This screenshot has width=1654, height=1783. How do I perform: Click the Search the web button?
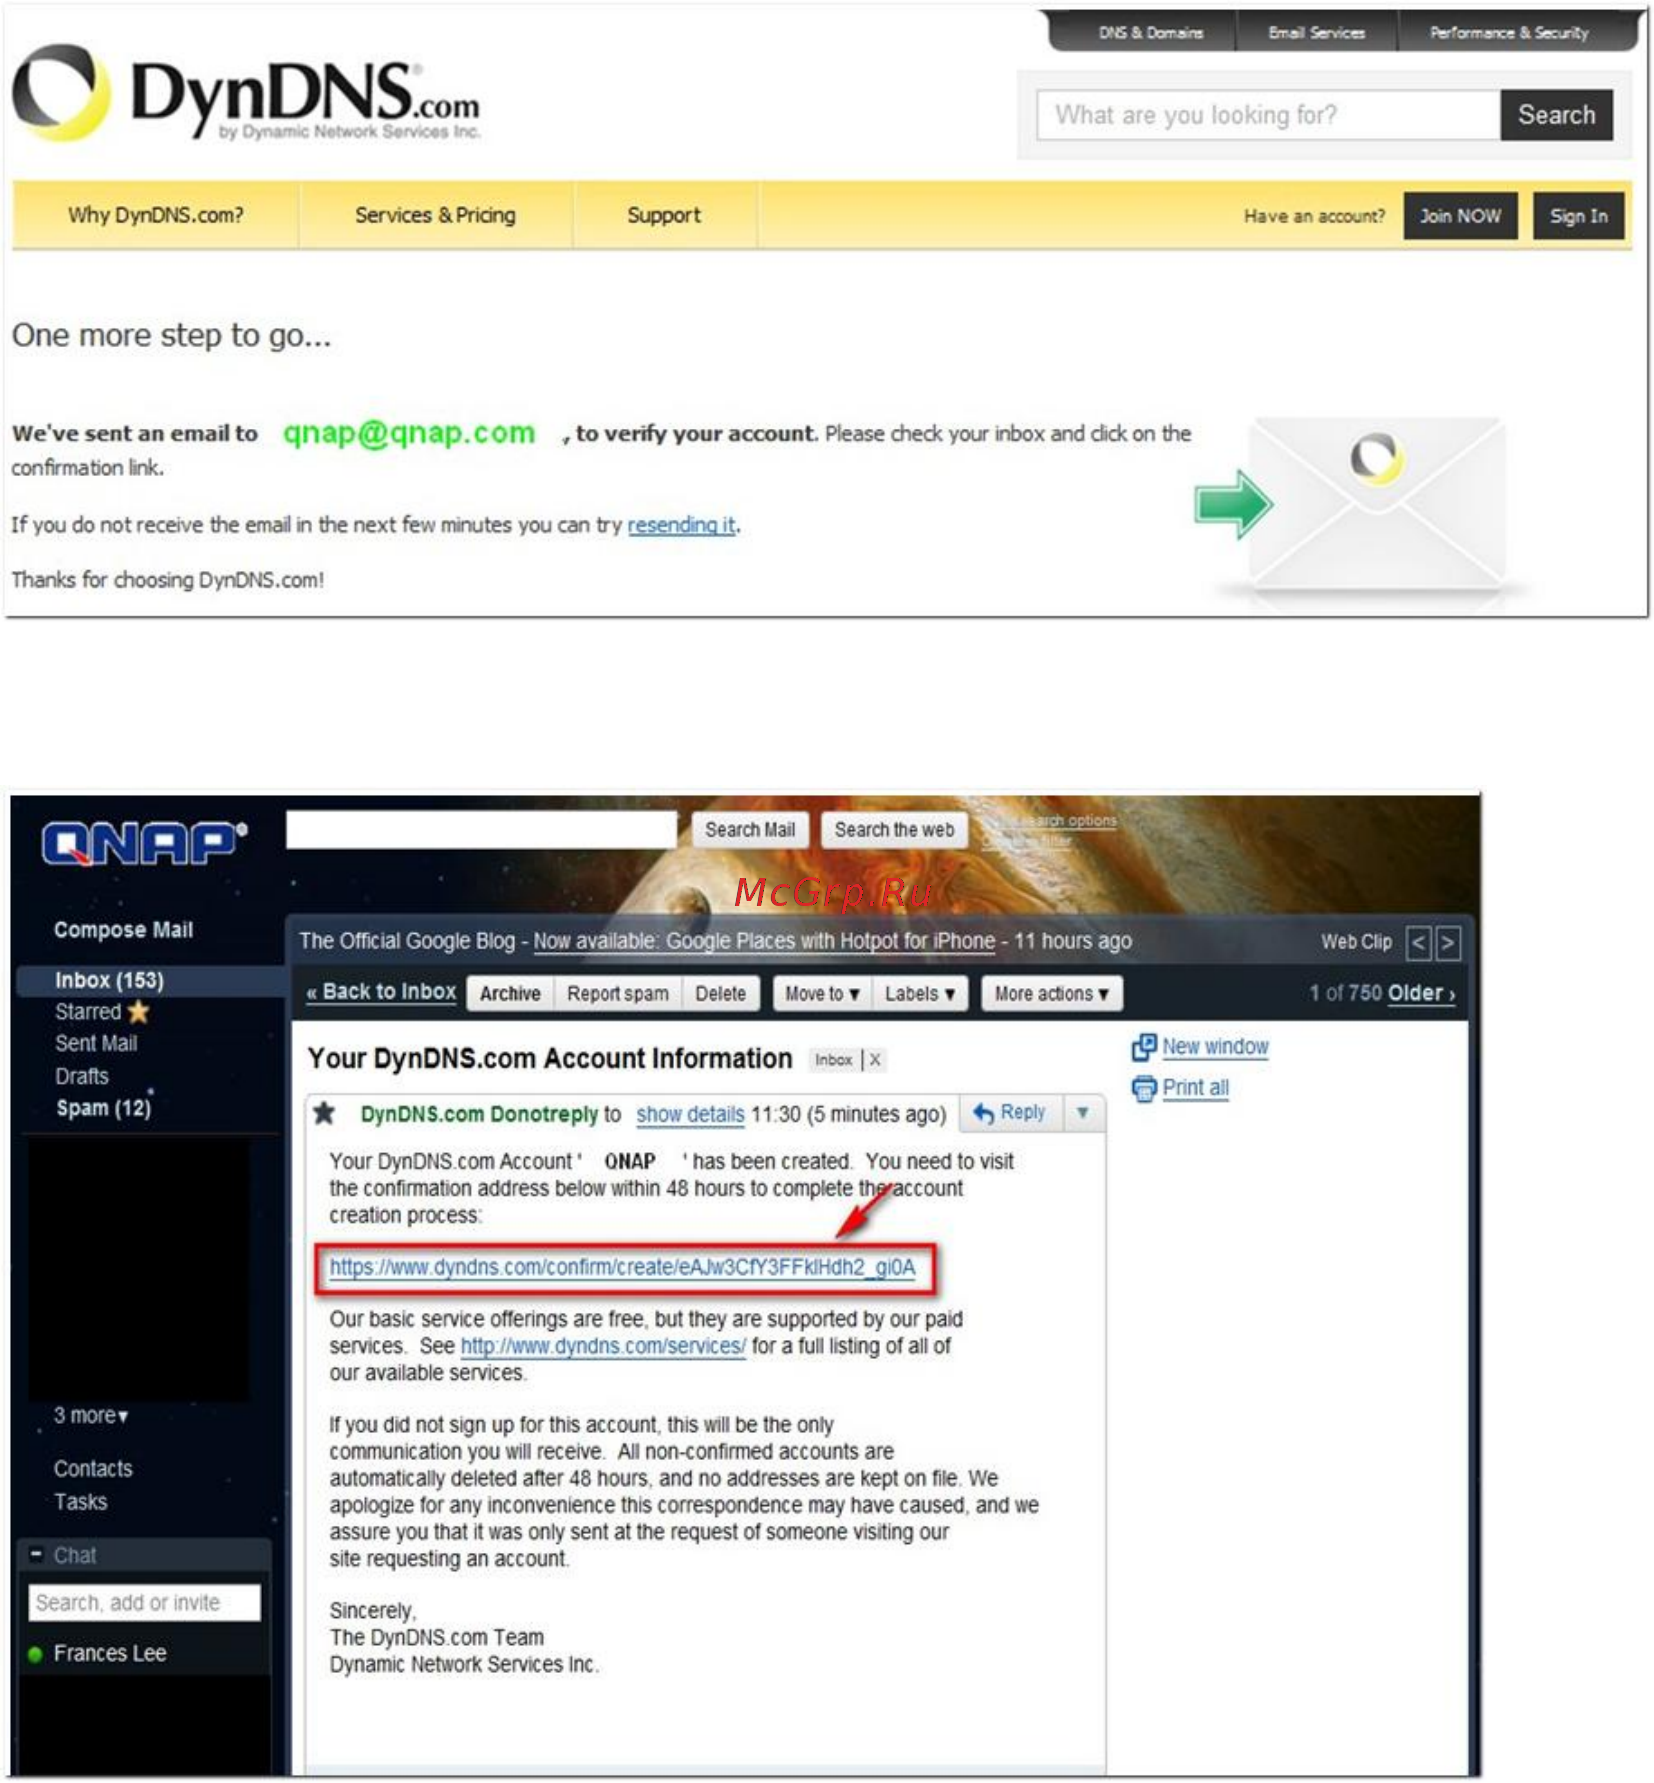tap(894, 830)
